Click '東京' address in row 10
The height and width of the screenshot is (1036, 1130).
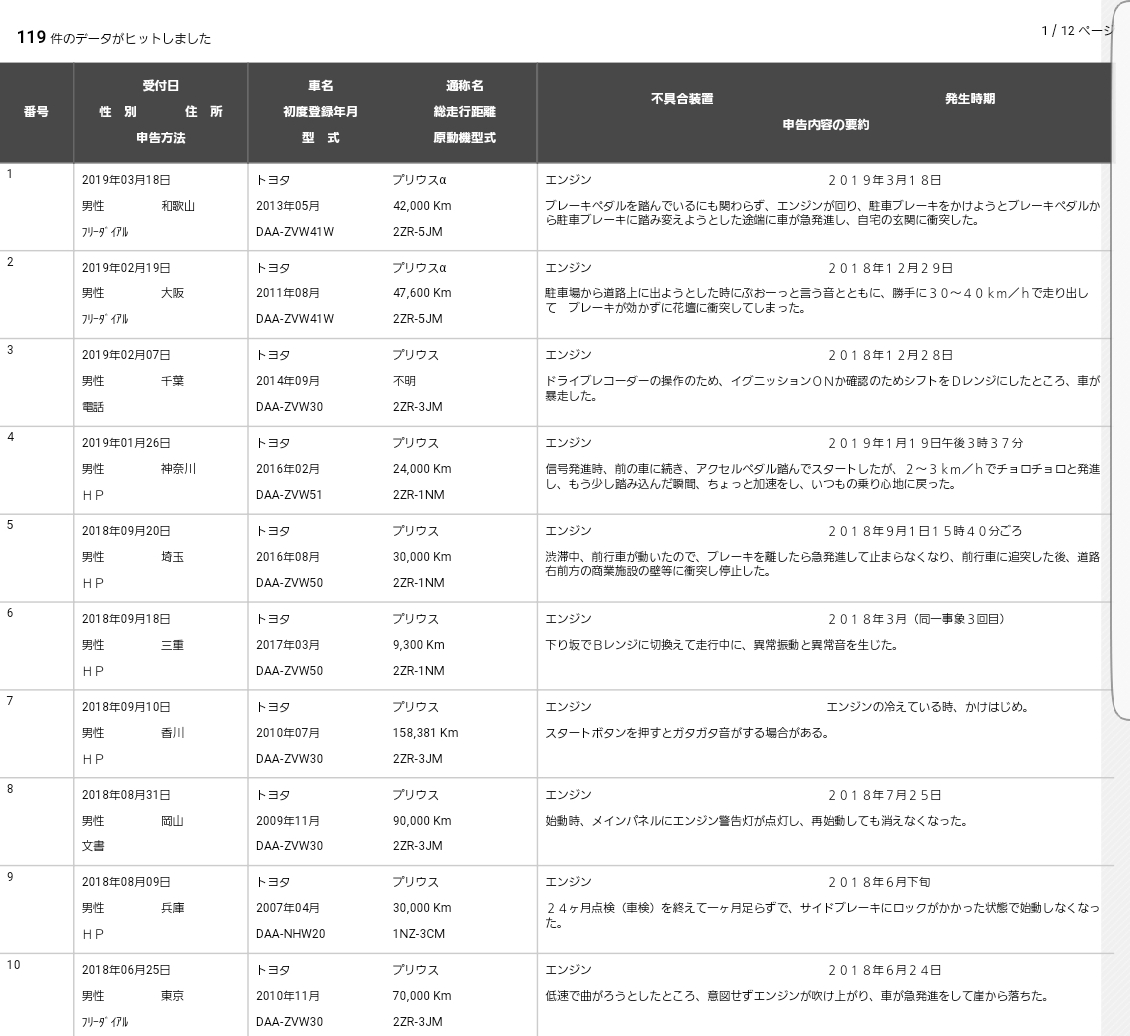(x=172, y=996)
